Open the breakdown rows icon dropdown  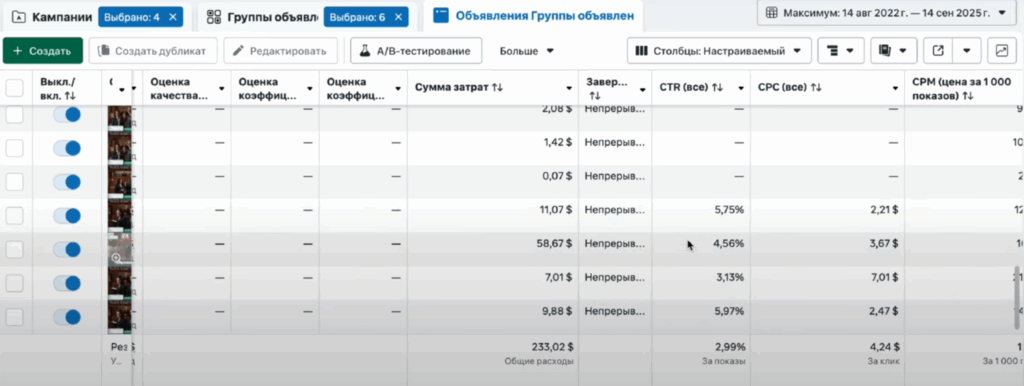pyautogui.click(x=840, y=51)
